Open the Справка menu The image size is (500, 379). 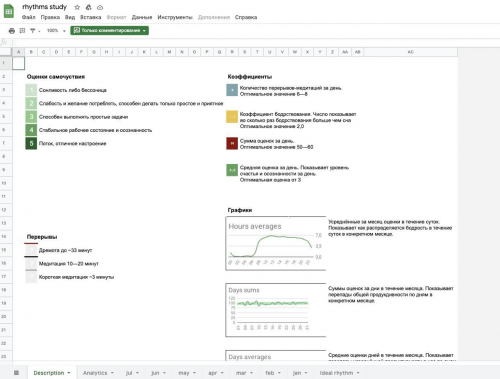[246, 17]
